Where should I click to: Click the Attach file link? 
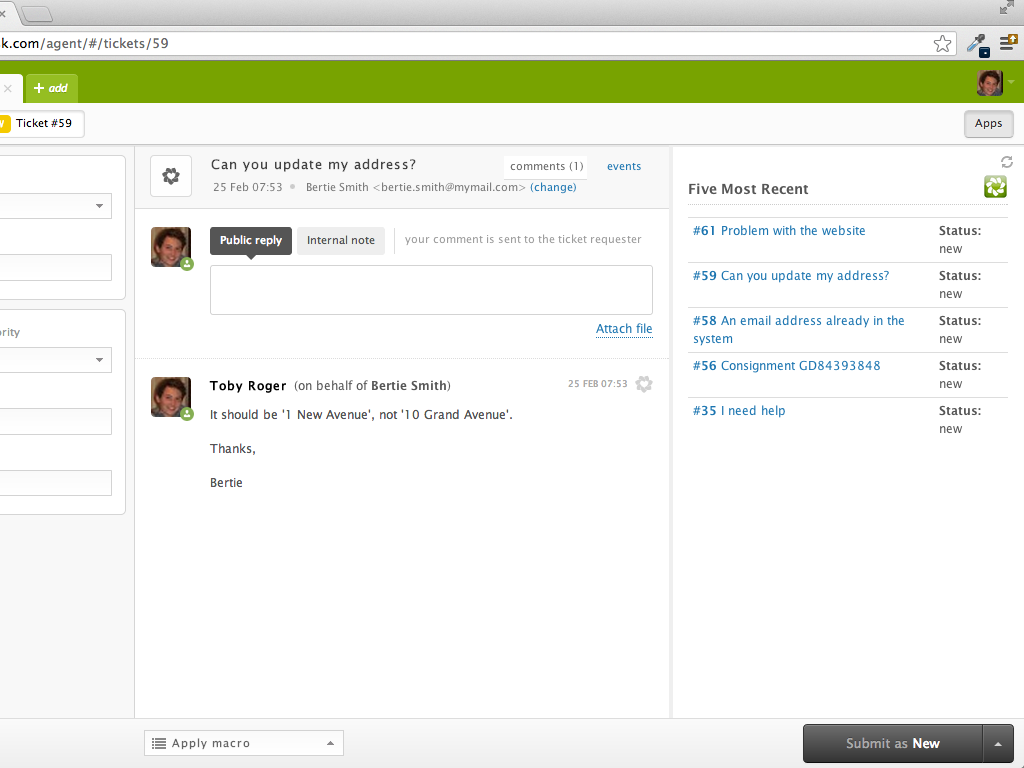[624, 329]
